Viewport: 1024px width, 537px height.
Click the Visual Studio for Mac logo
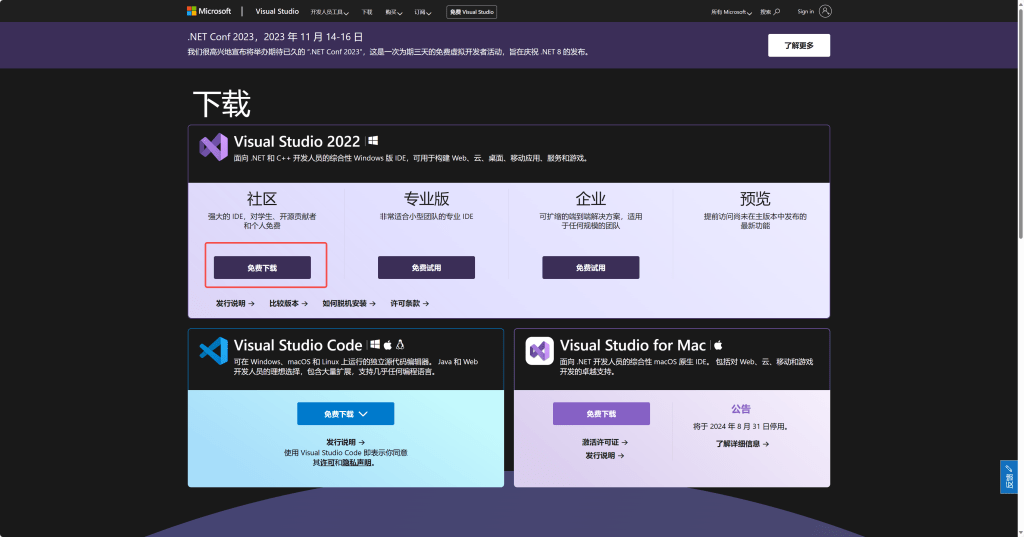[540, 351]
